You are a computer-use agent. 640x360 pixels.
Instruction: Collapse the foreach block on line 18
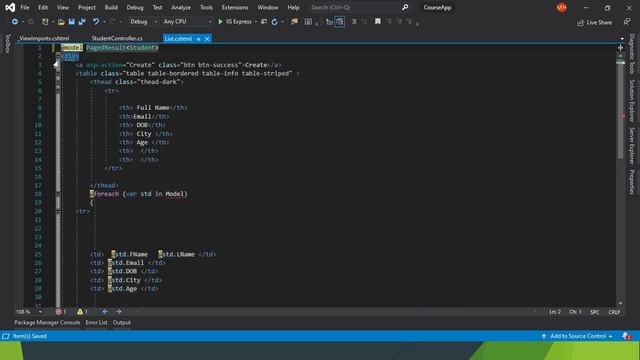coord(58,194)
